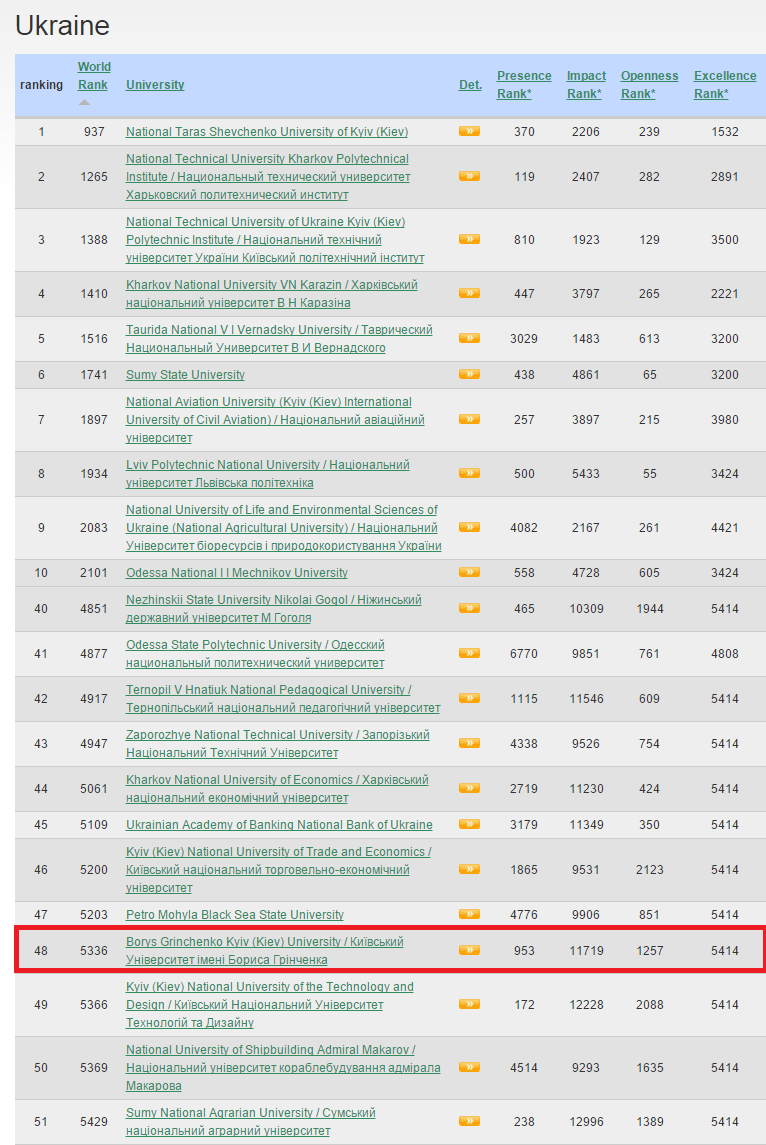
Task: Open details icon for Shipbuilding Admiral Makarov University
Action: pyautogui.click(x=469, y=1067)
